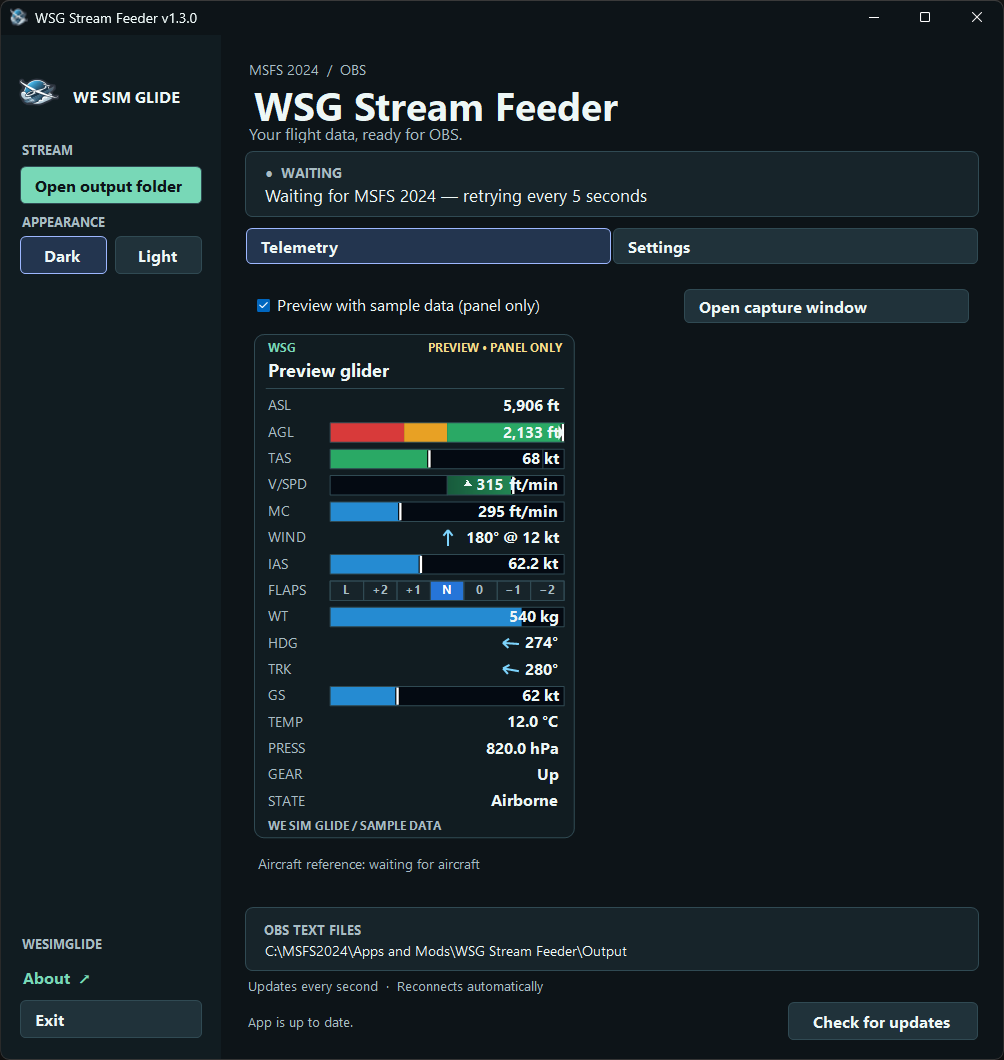Click the GEAR value Up

coord(548,775)
